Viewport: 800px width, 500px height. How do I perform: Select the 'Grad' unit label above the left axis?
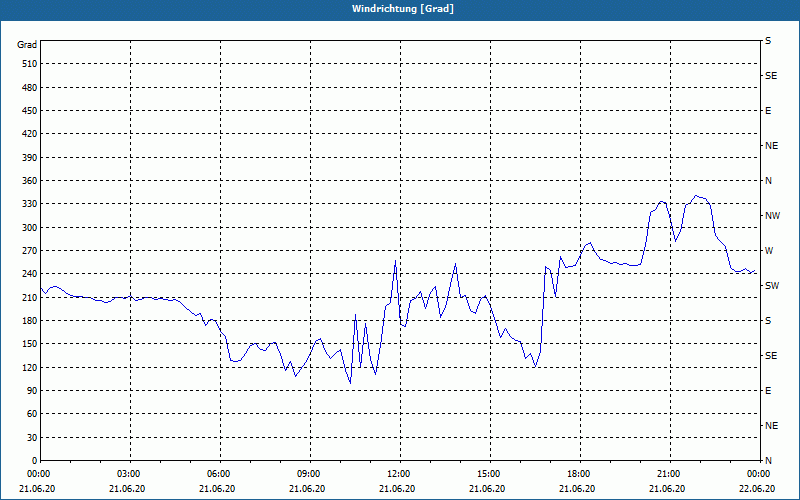point(27,45)
